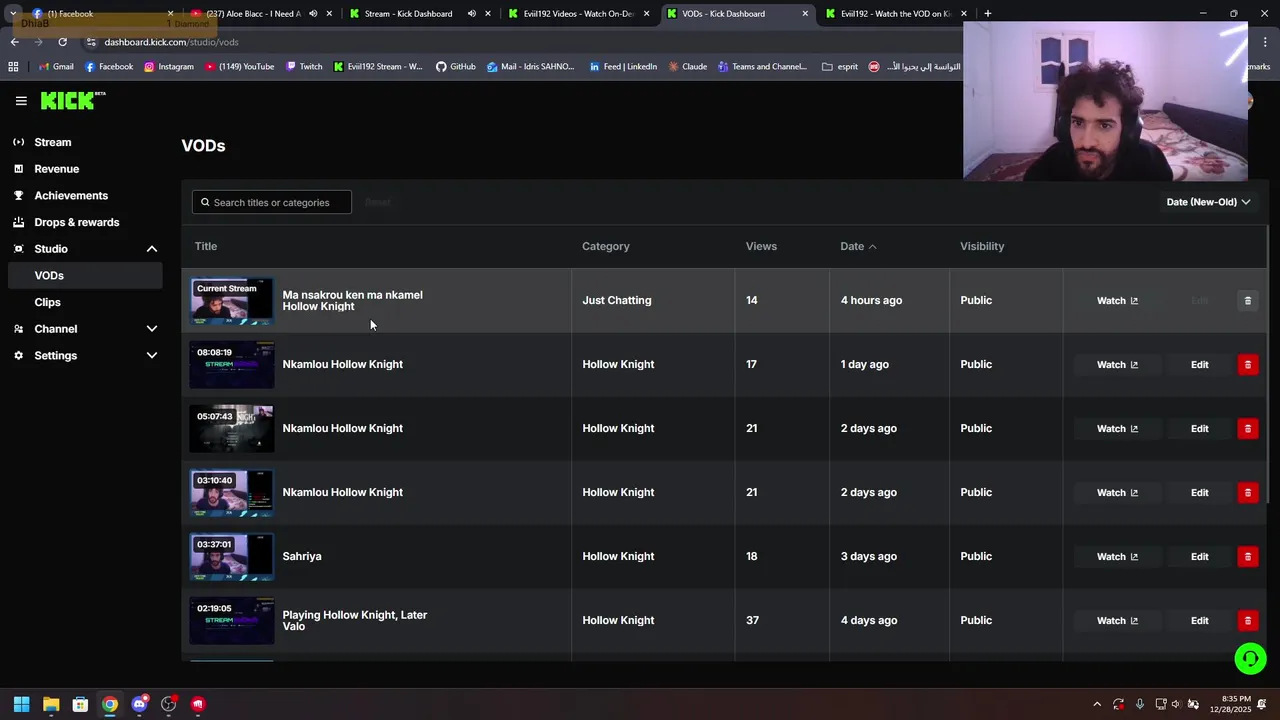The image size is (1280, 720).
Task: Click the Kick logo
Action: [72, 100]
